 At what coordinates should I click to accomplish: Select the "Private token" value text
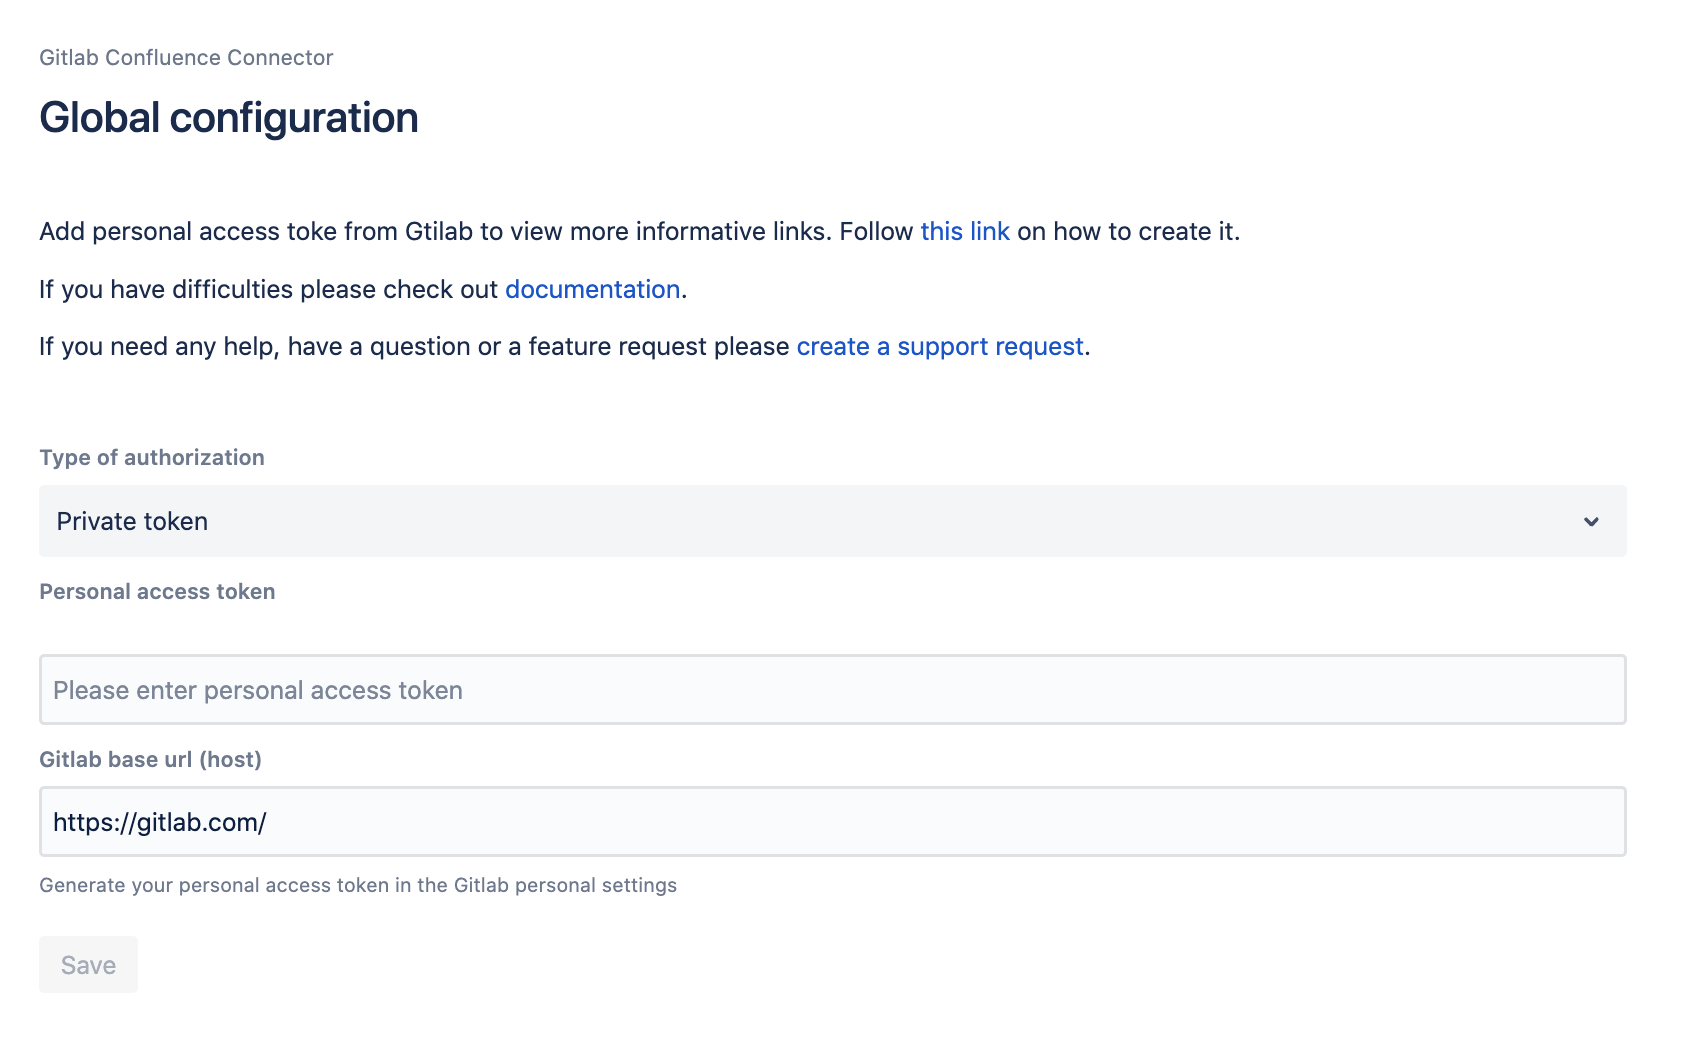tap(132, 521)
